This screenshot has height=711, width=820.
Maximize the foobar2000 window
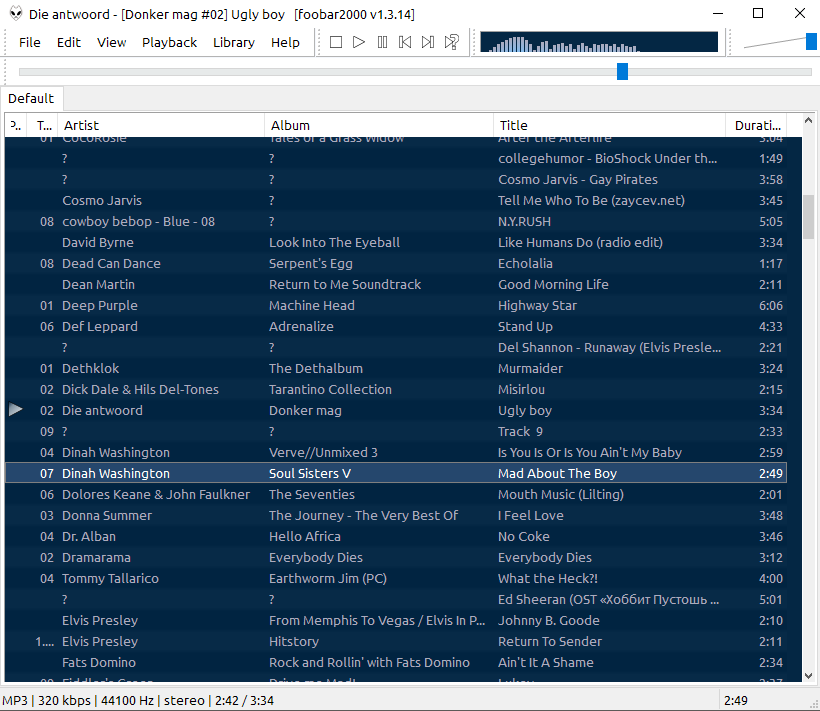(x=758, y=14)
